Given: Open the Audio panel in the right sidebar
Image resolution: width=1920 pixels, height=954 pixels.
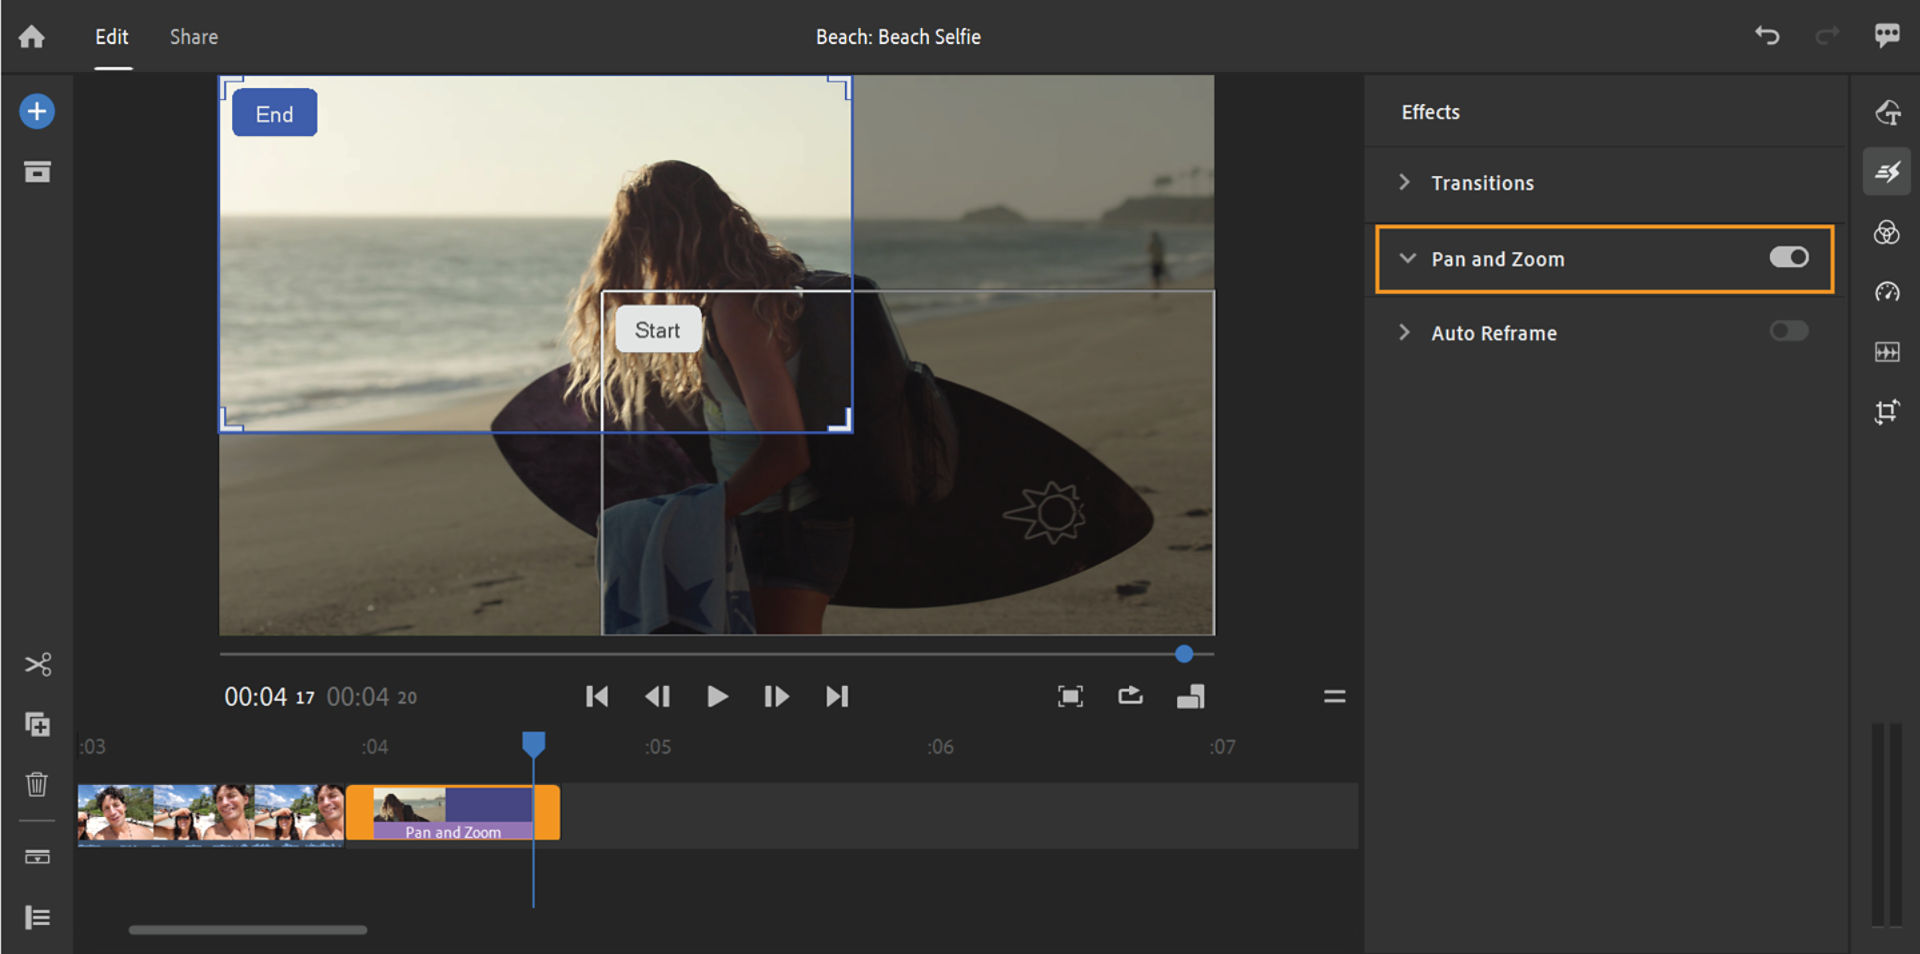Looking at the screenshot, I should tap(1888, 352).
